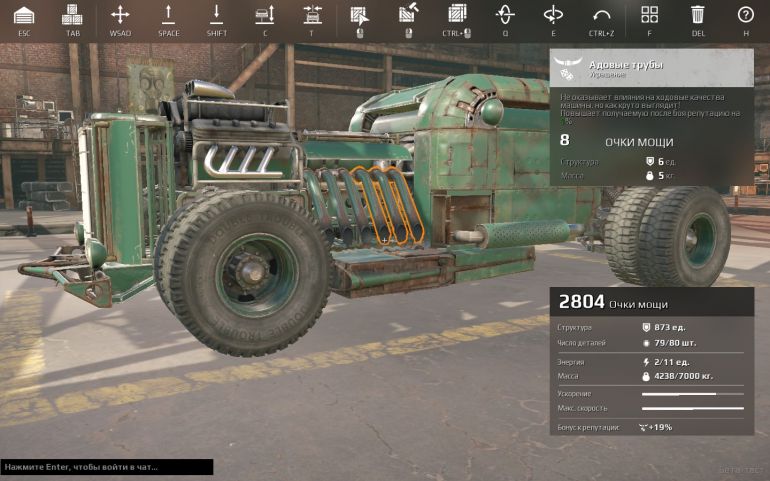This screenshot has width=770, height=481.
Task: Rotate part with the Q rotation icon
Action: click(x=505, y=15)
